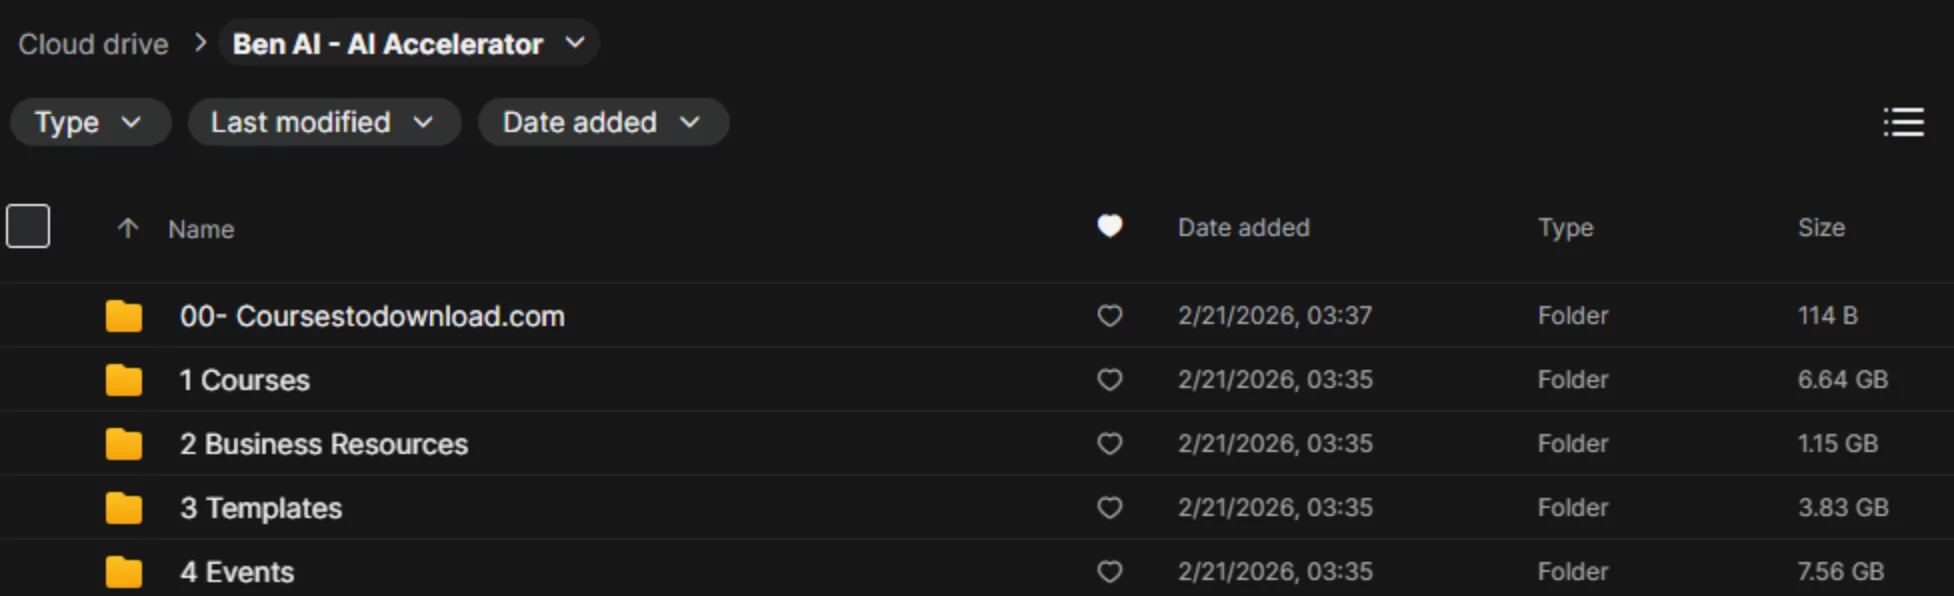Viewport: 1954px width, 596px height.
Task: Click heart icon for 2 Business Resources
Action: coord(1109,444)
